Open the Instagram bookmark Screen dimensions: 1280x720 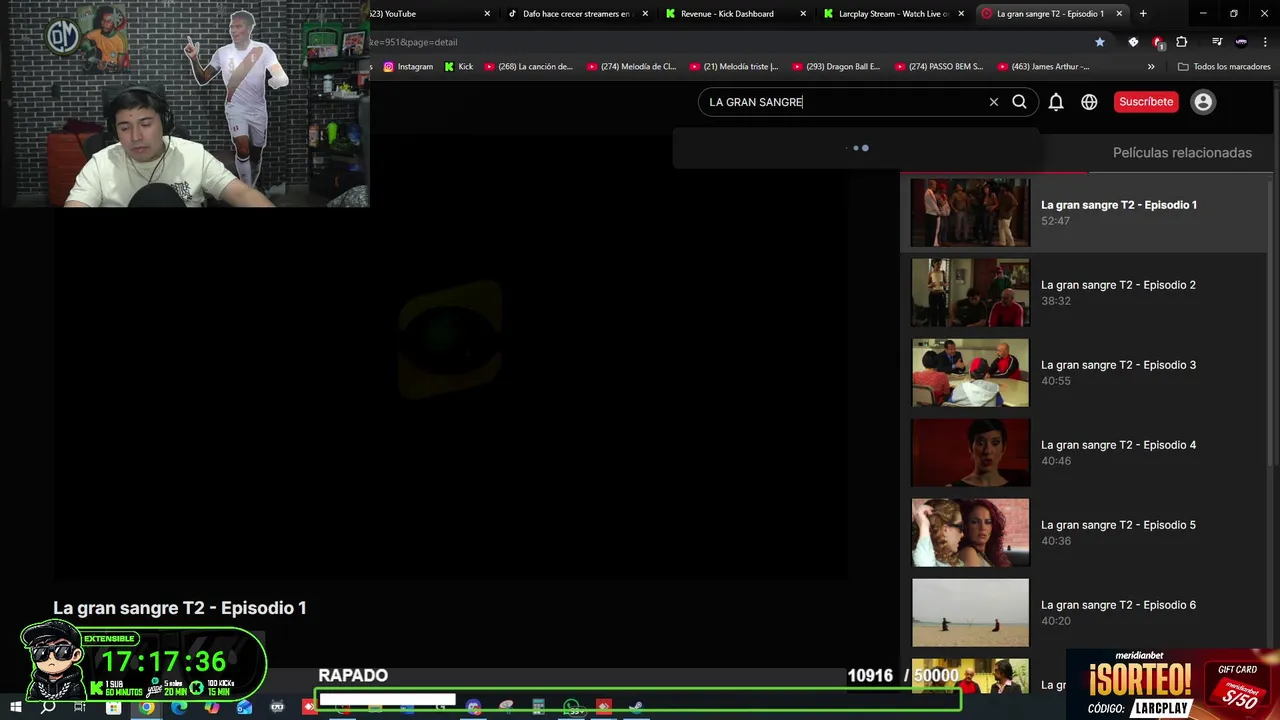[408, 67]
